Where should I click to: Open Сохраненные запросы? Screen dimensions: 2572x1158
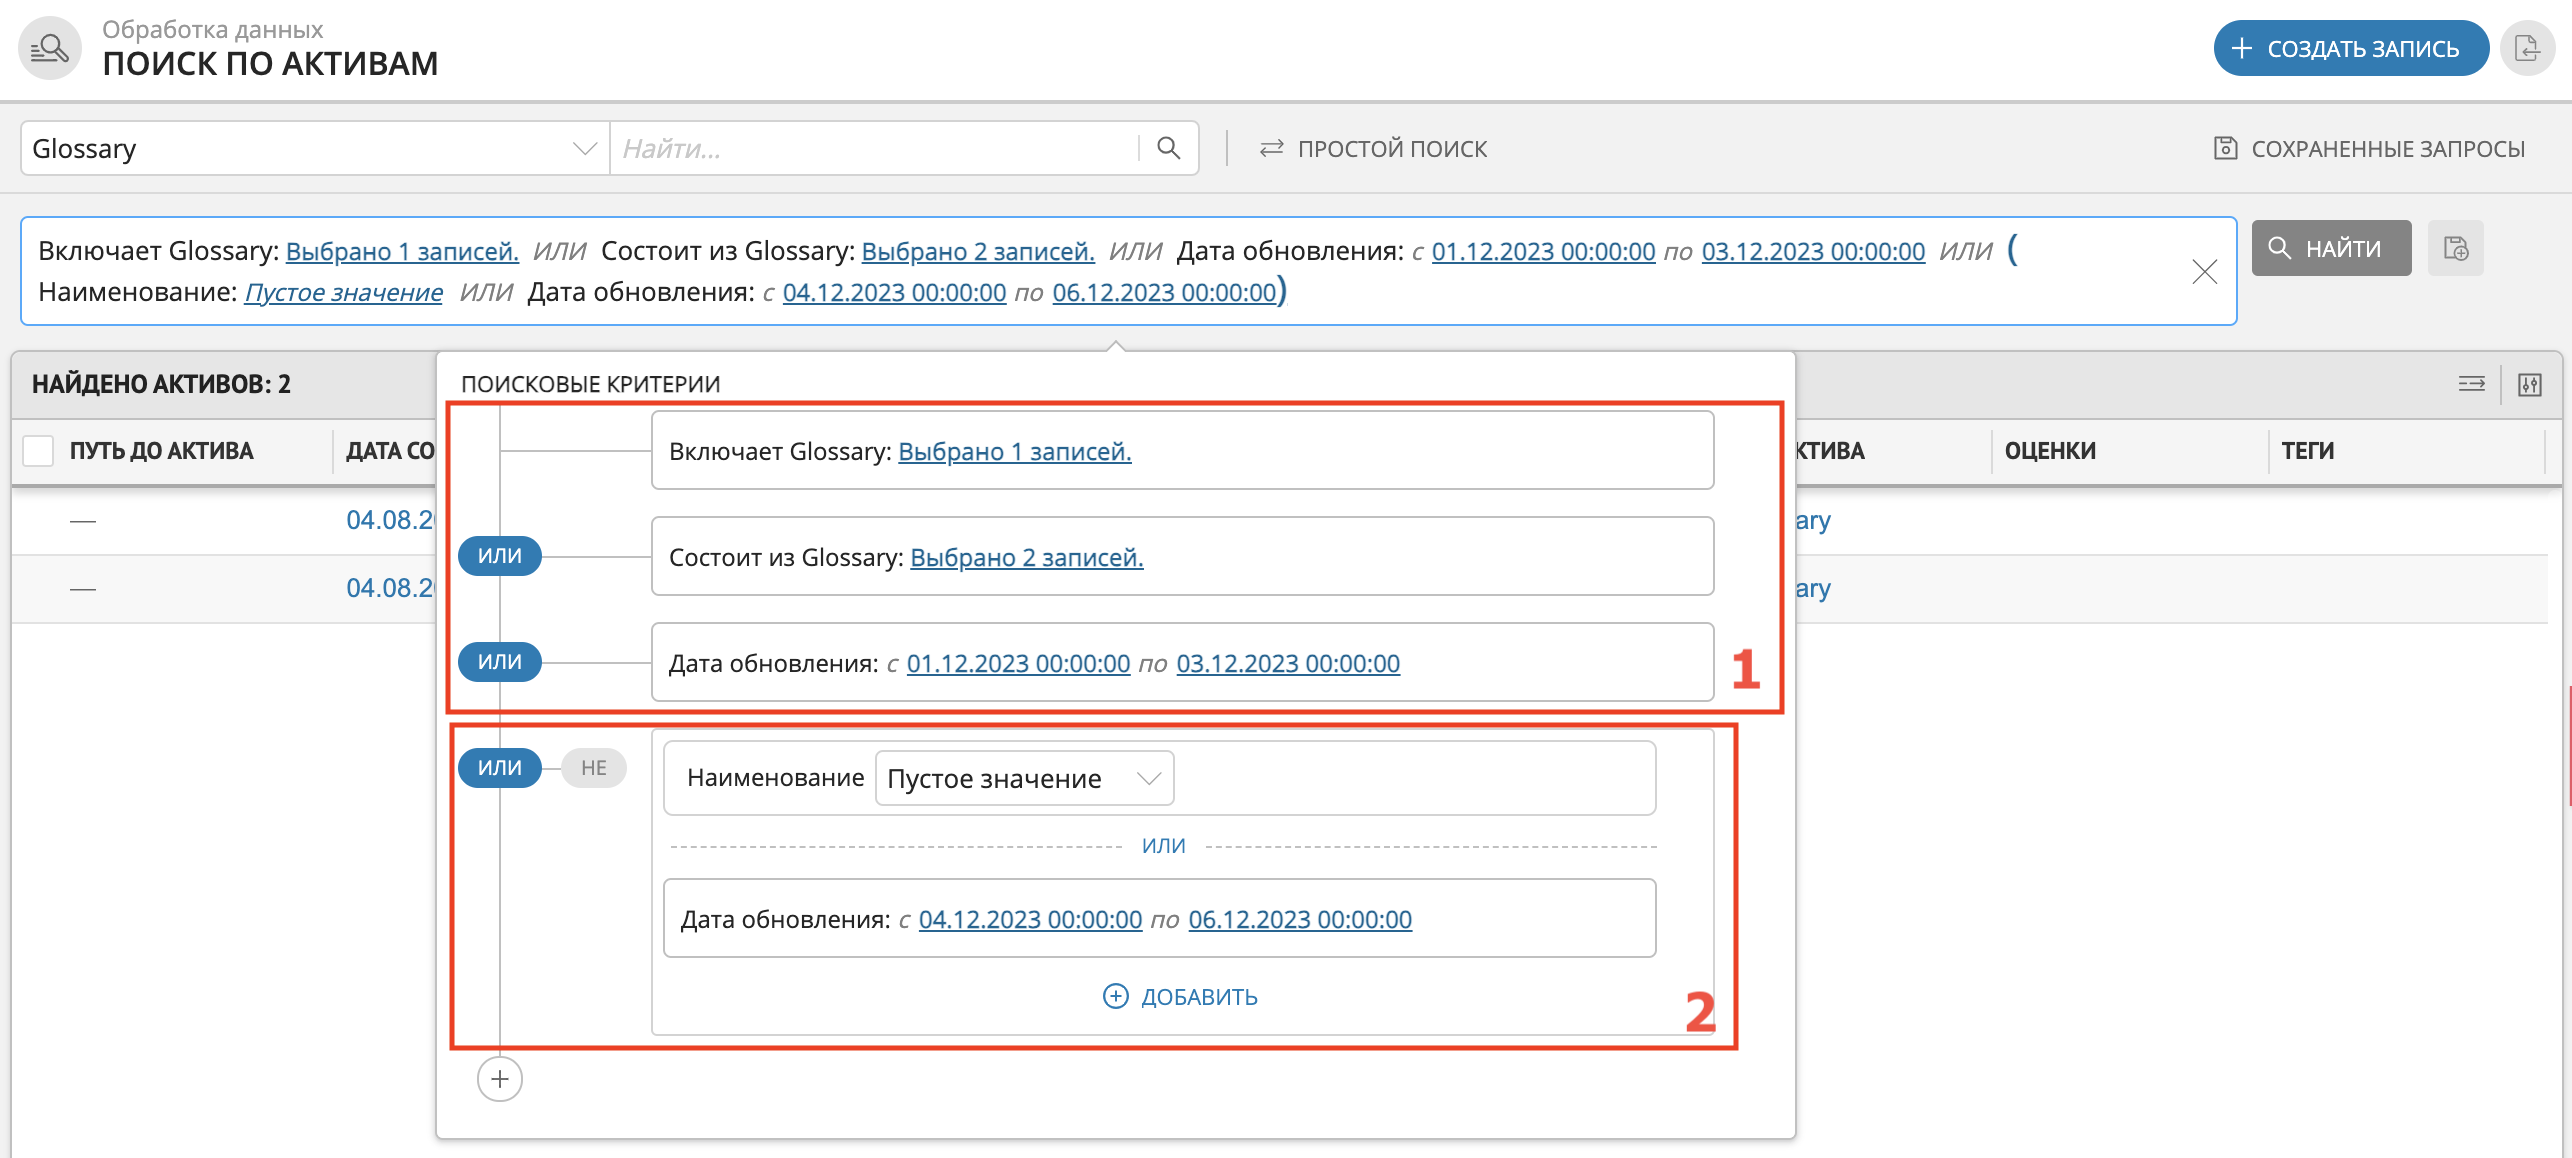click(2369, 148)
